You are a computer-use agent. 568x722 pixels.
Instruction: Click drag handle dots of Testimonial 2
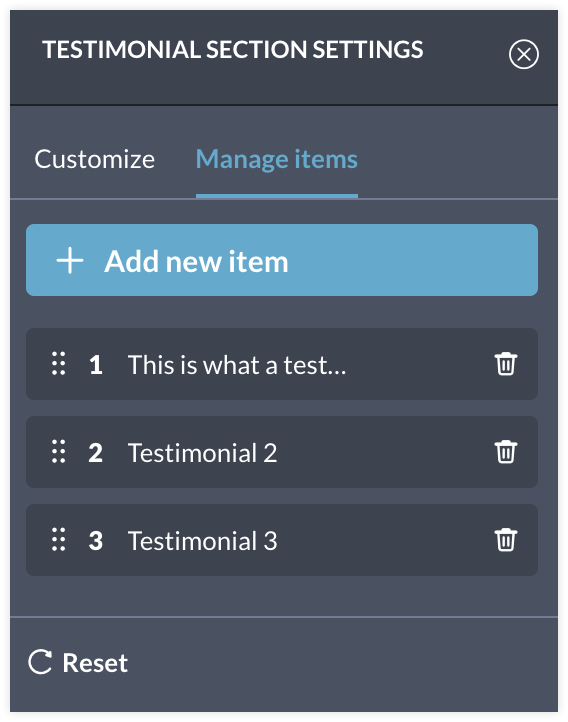click(58, 452)
